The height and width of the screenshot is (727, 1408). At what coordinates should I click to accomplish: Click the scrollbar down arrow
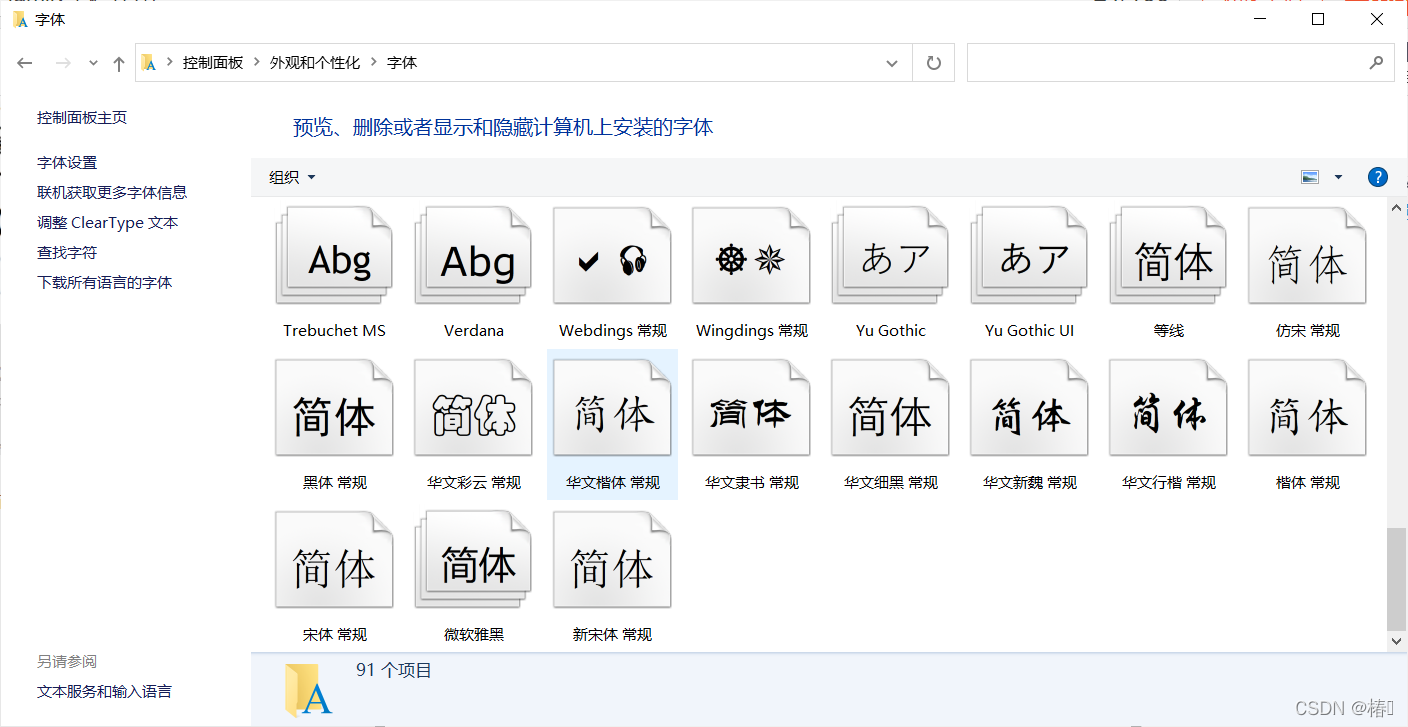1397,640
